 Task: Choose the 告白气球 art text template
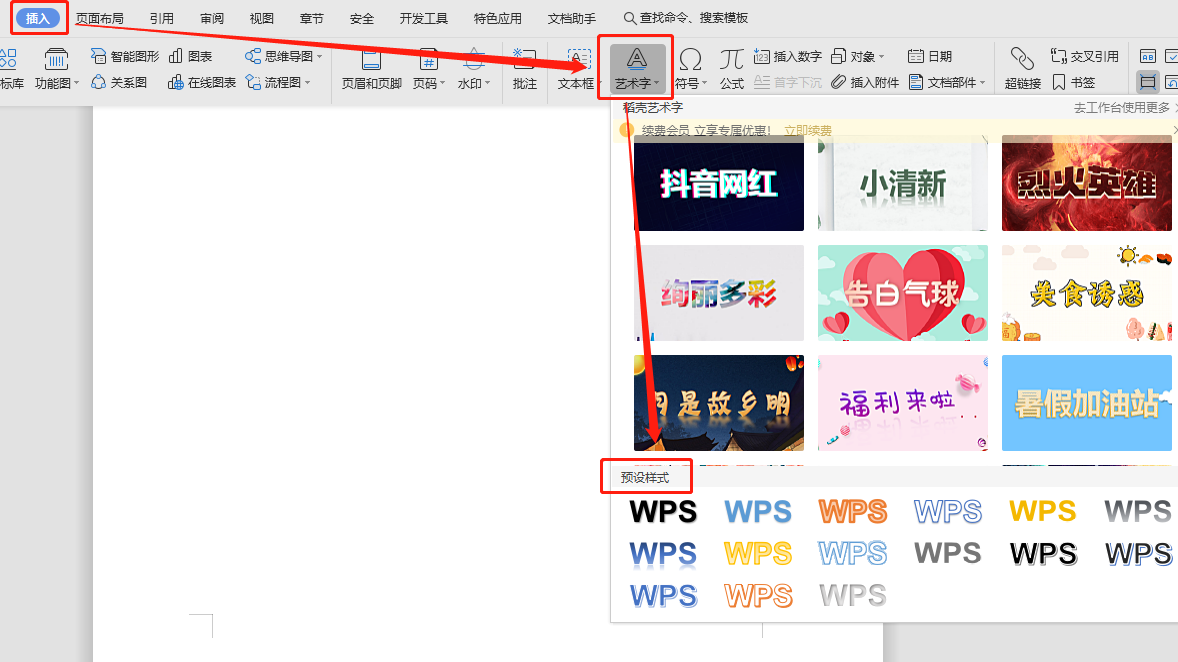(903, 293)
